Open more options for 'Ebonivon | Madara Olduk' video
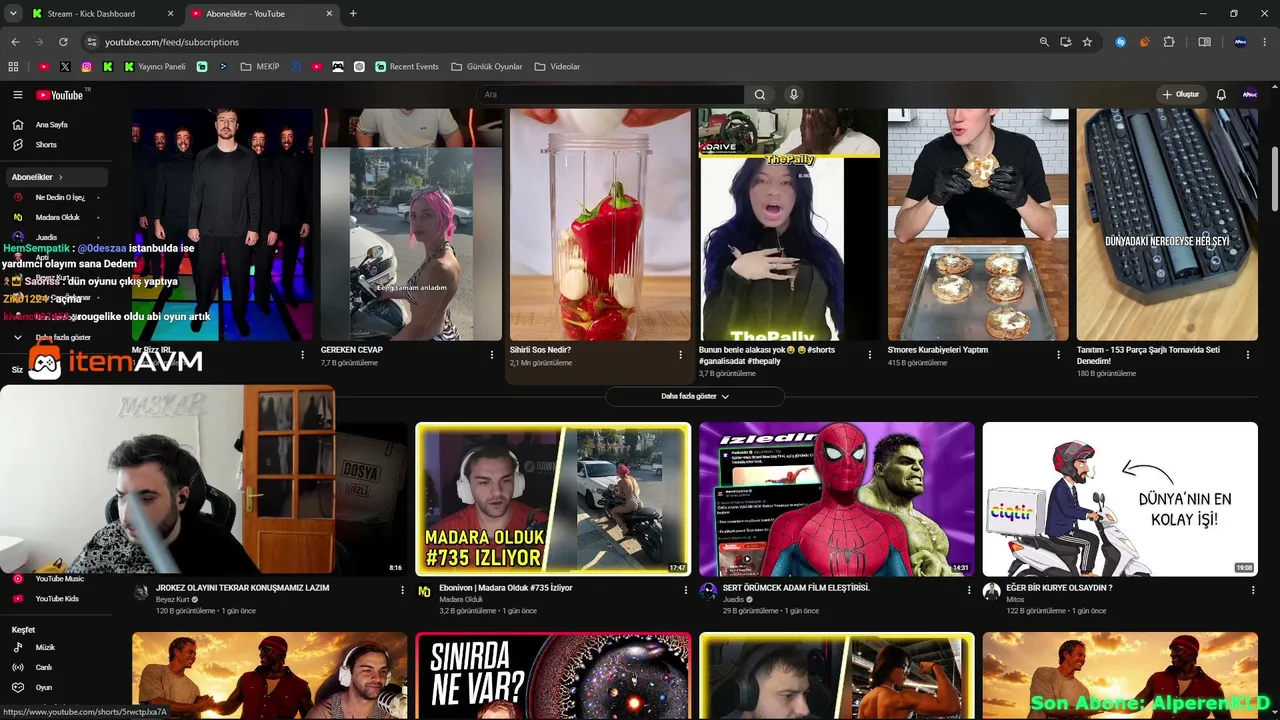 [x=686, y=590]
